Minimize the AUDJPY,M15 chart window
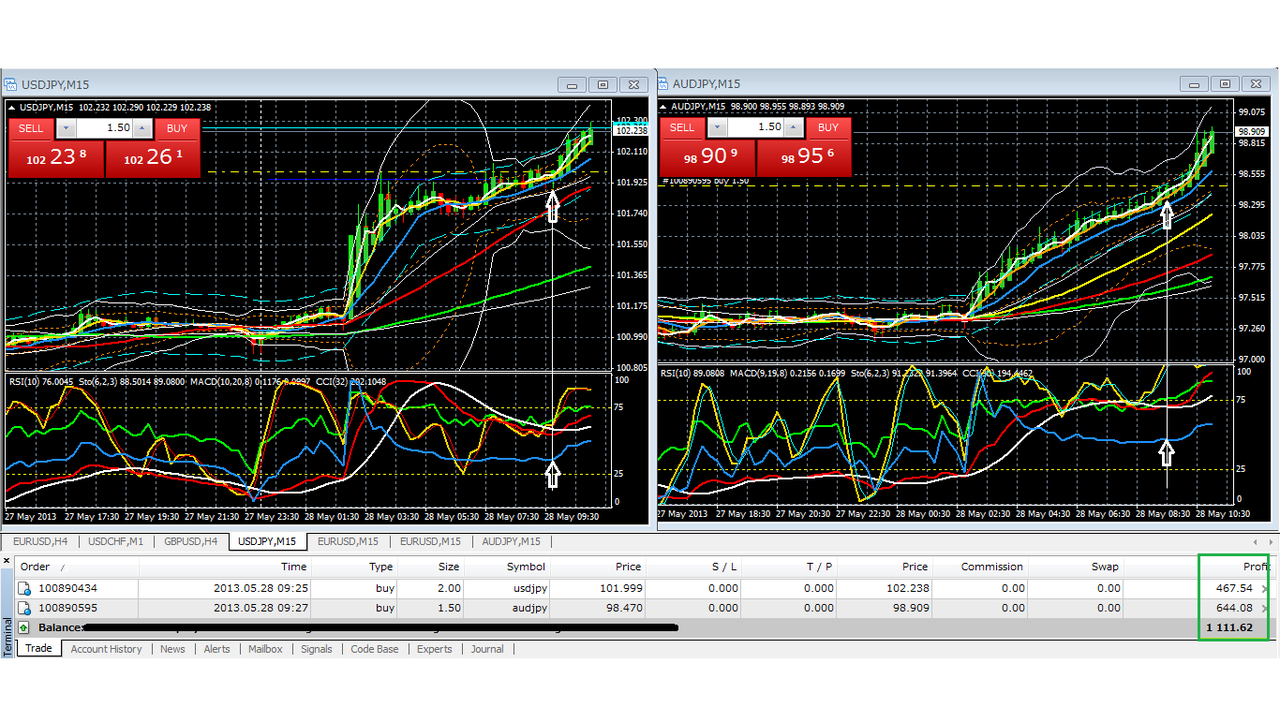The width and height of the screenshot is (1280, 722). pos(1194,85)
